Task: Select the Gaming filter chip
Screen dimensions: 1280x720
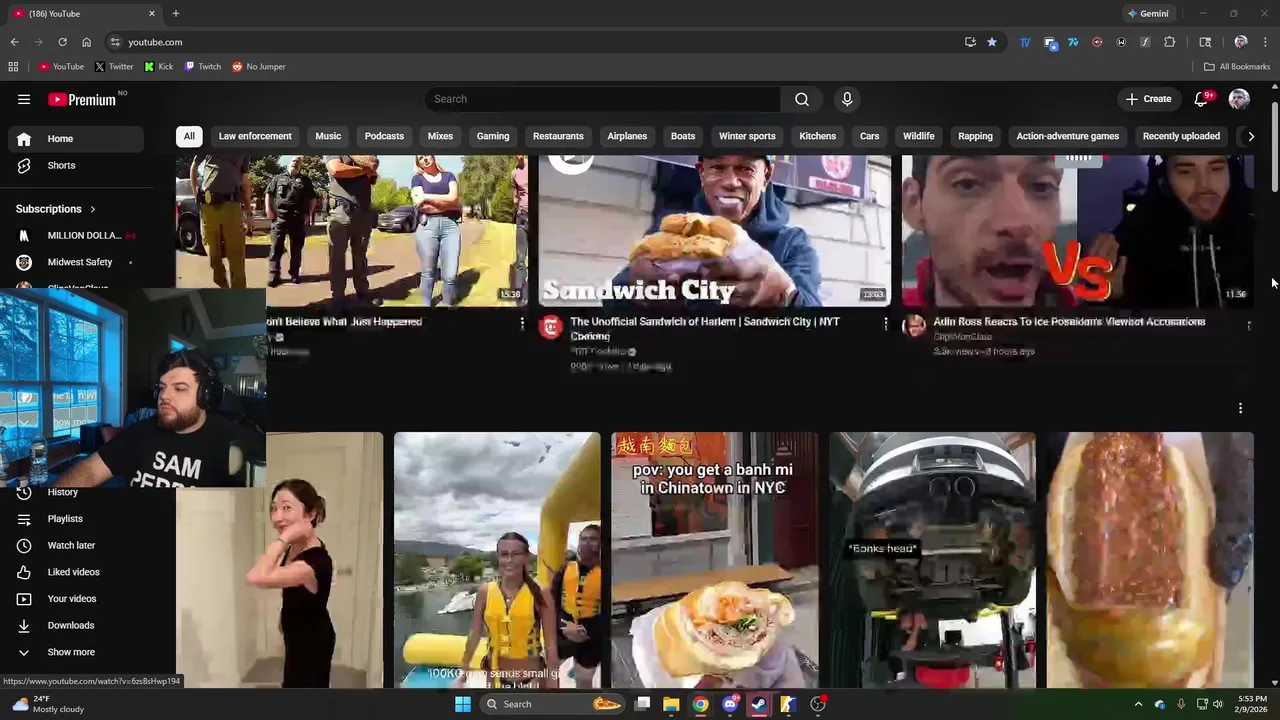Action: coord(493,136)
